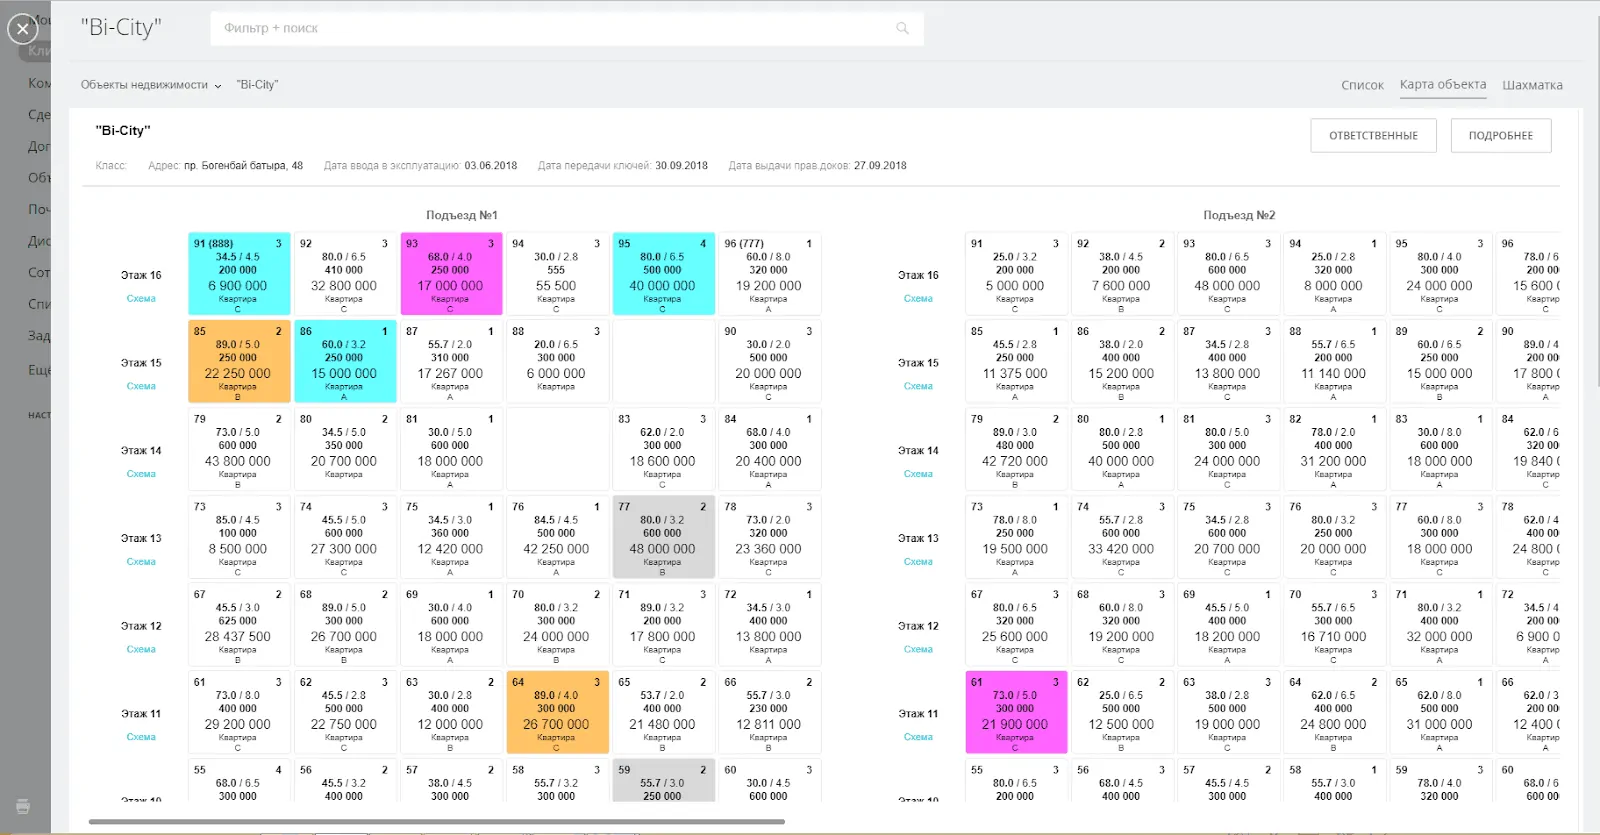Switch to the Список tab
1600x835 pixels.
[1362, 85]
